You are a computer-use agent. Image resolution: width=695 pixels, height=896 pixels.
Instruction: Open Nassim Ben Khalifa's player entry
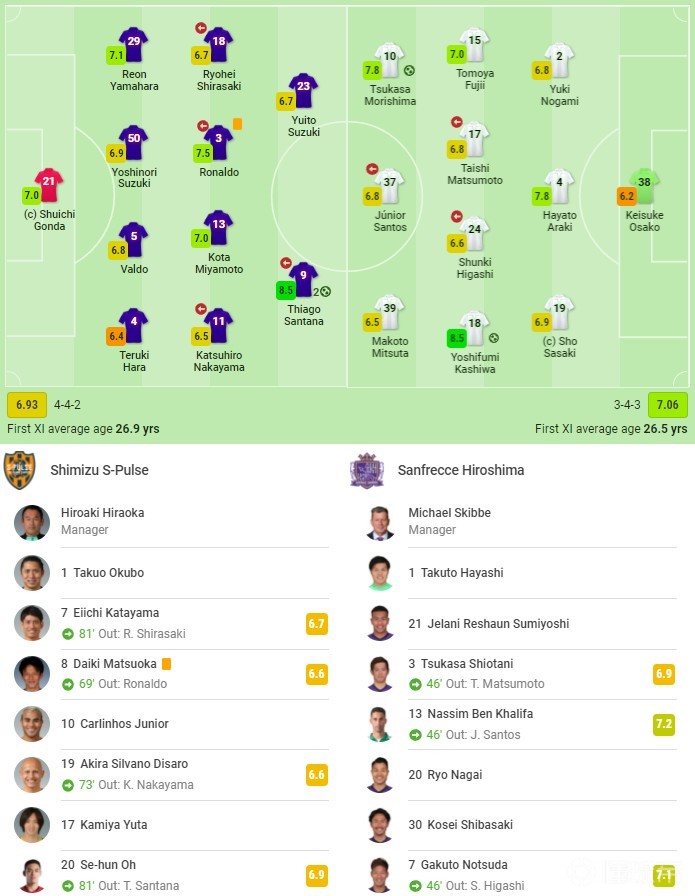[x=470, y=714]
